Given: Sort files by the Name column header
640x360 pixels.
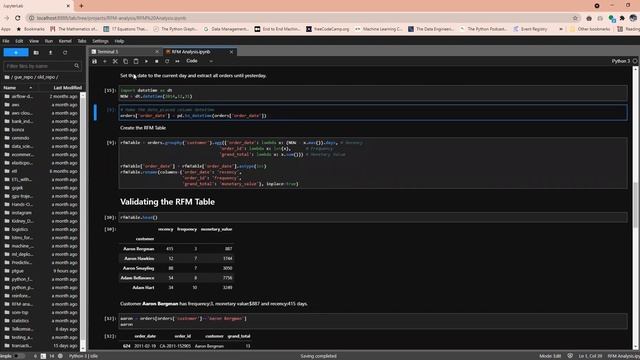Looking at the screenshot, I should pos(18,88).
